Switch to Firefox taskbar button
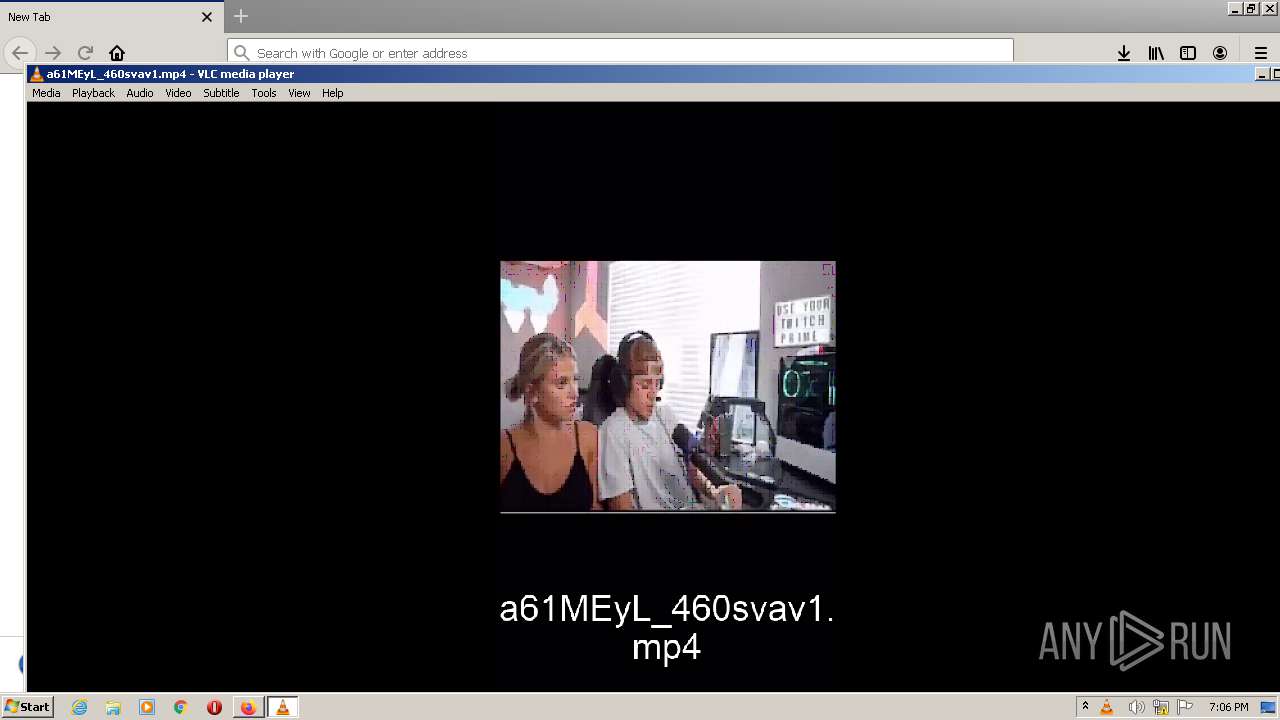Viewport: 1280px width, 720px height. (248, 707)
